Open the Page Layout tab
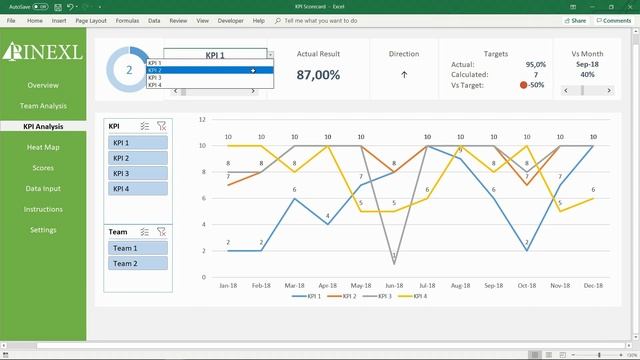Image resolution: width=640 pixels, height=360 pixels. (91, 20)
